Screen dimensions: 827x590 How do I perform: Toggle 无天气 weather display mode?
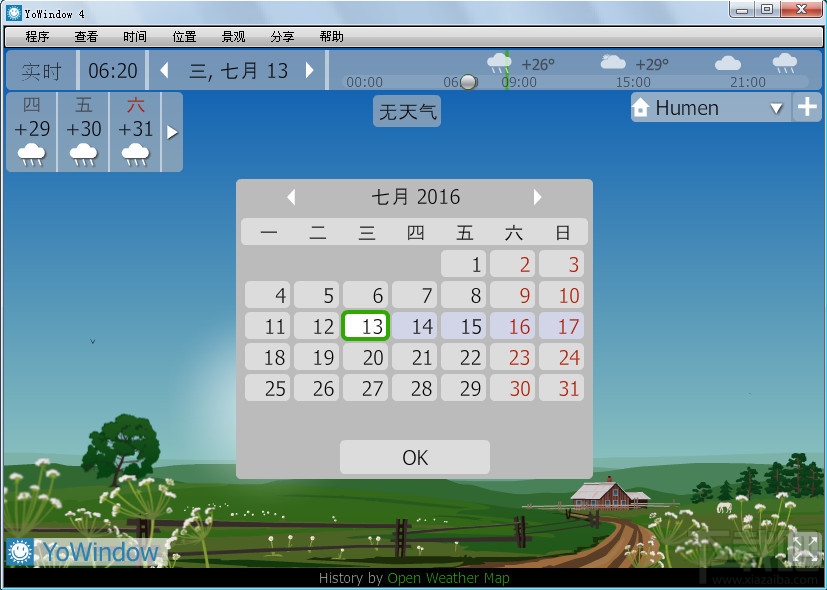point(406,112)
